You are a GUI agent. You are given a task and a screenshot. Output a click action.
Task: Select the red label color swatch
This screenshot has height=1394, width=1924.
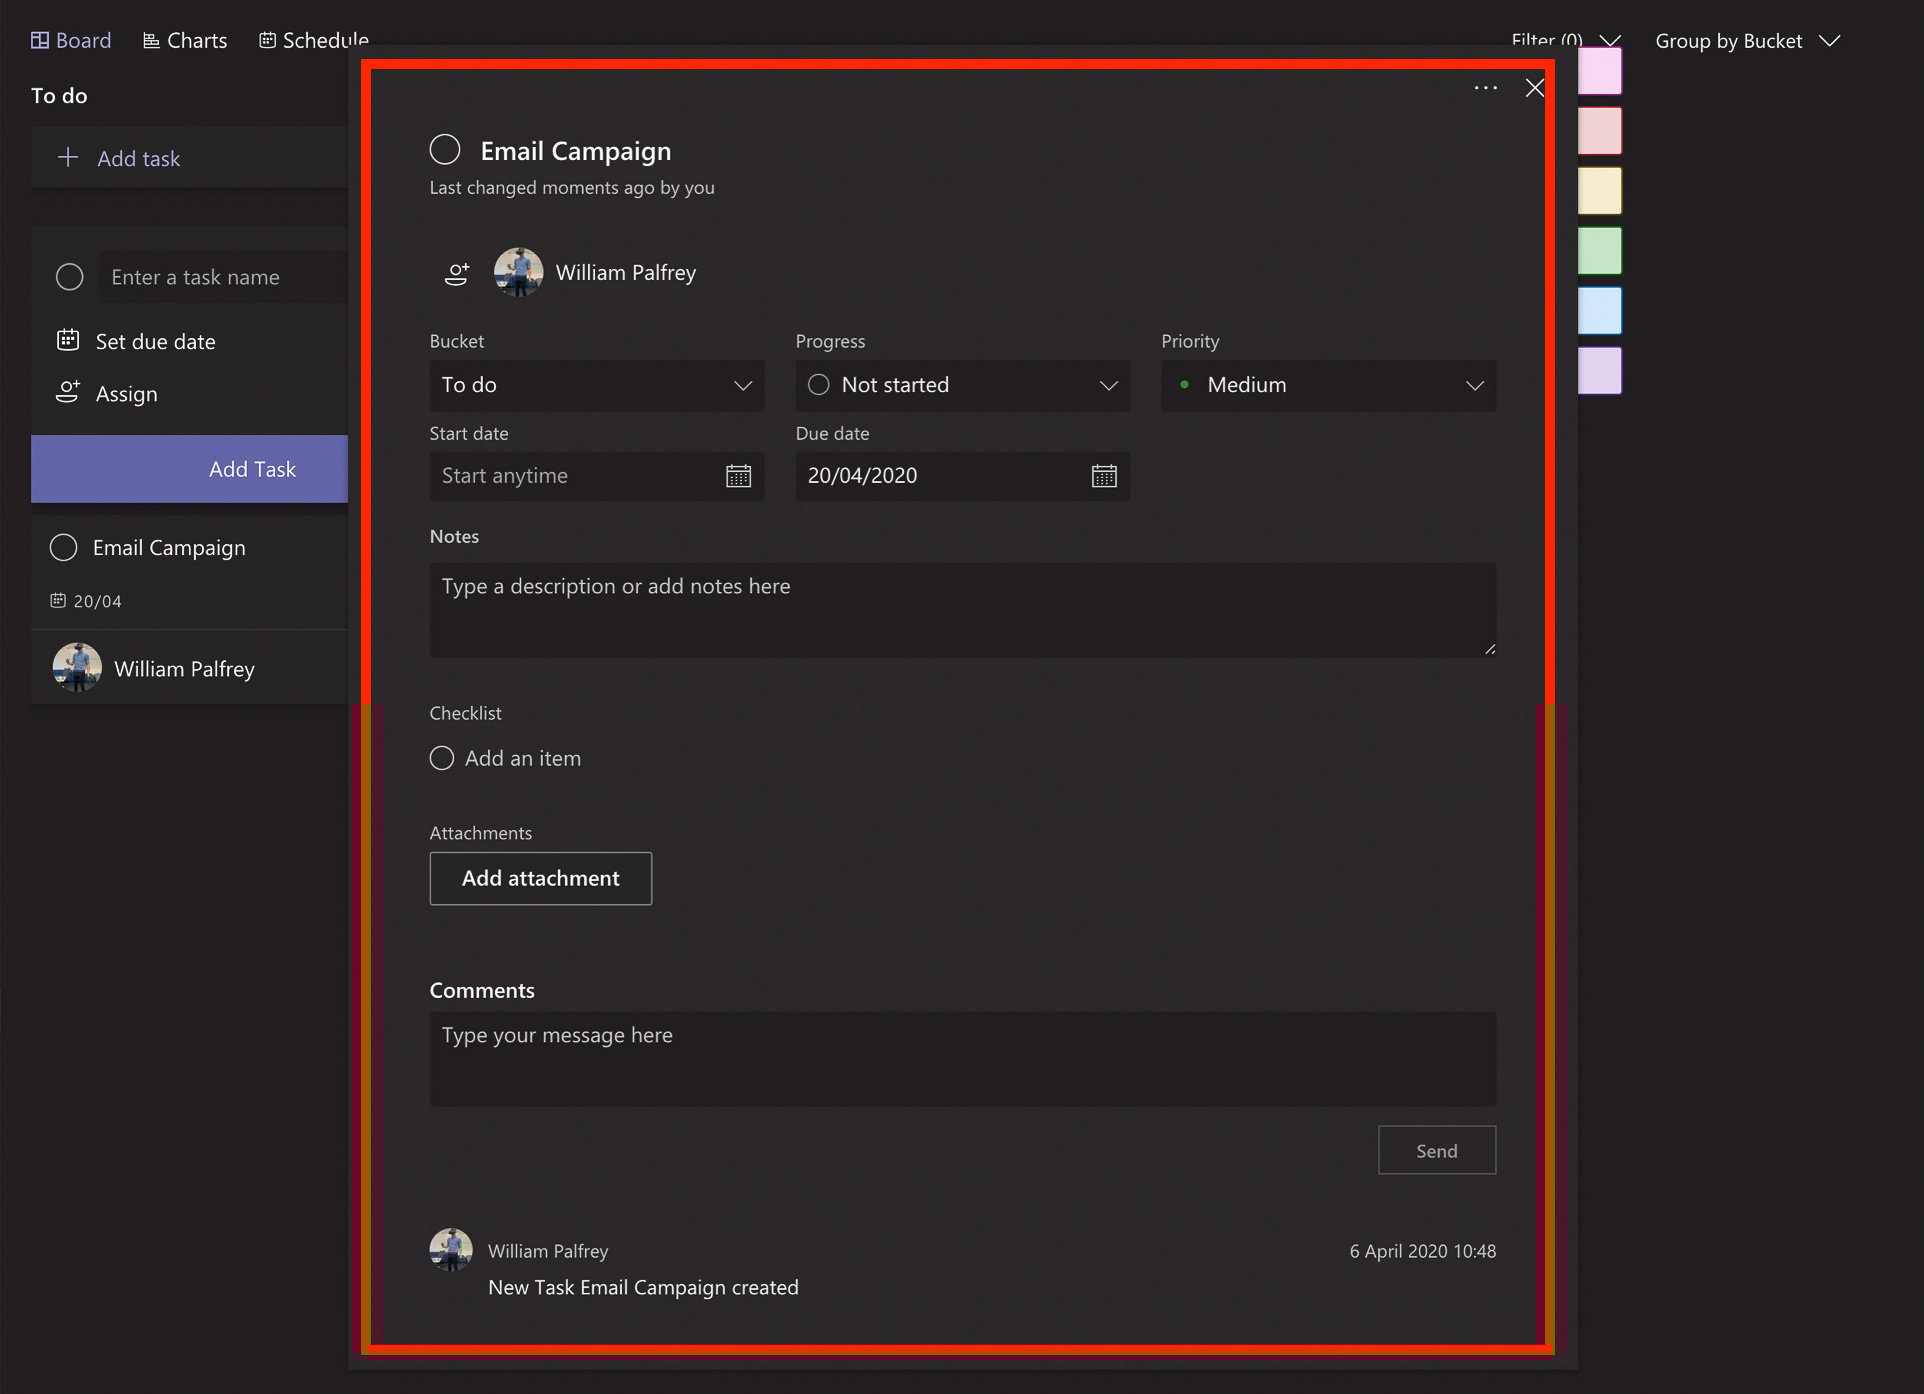(x=1600, y=131)
